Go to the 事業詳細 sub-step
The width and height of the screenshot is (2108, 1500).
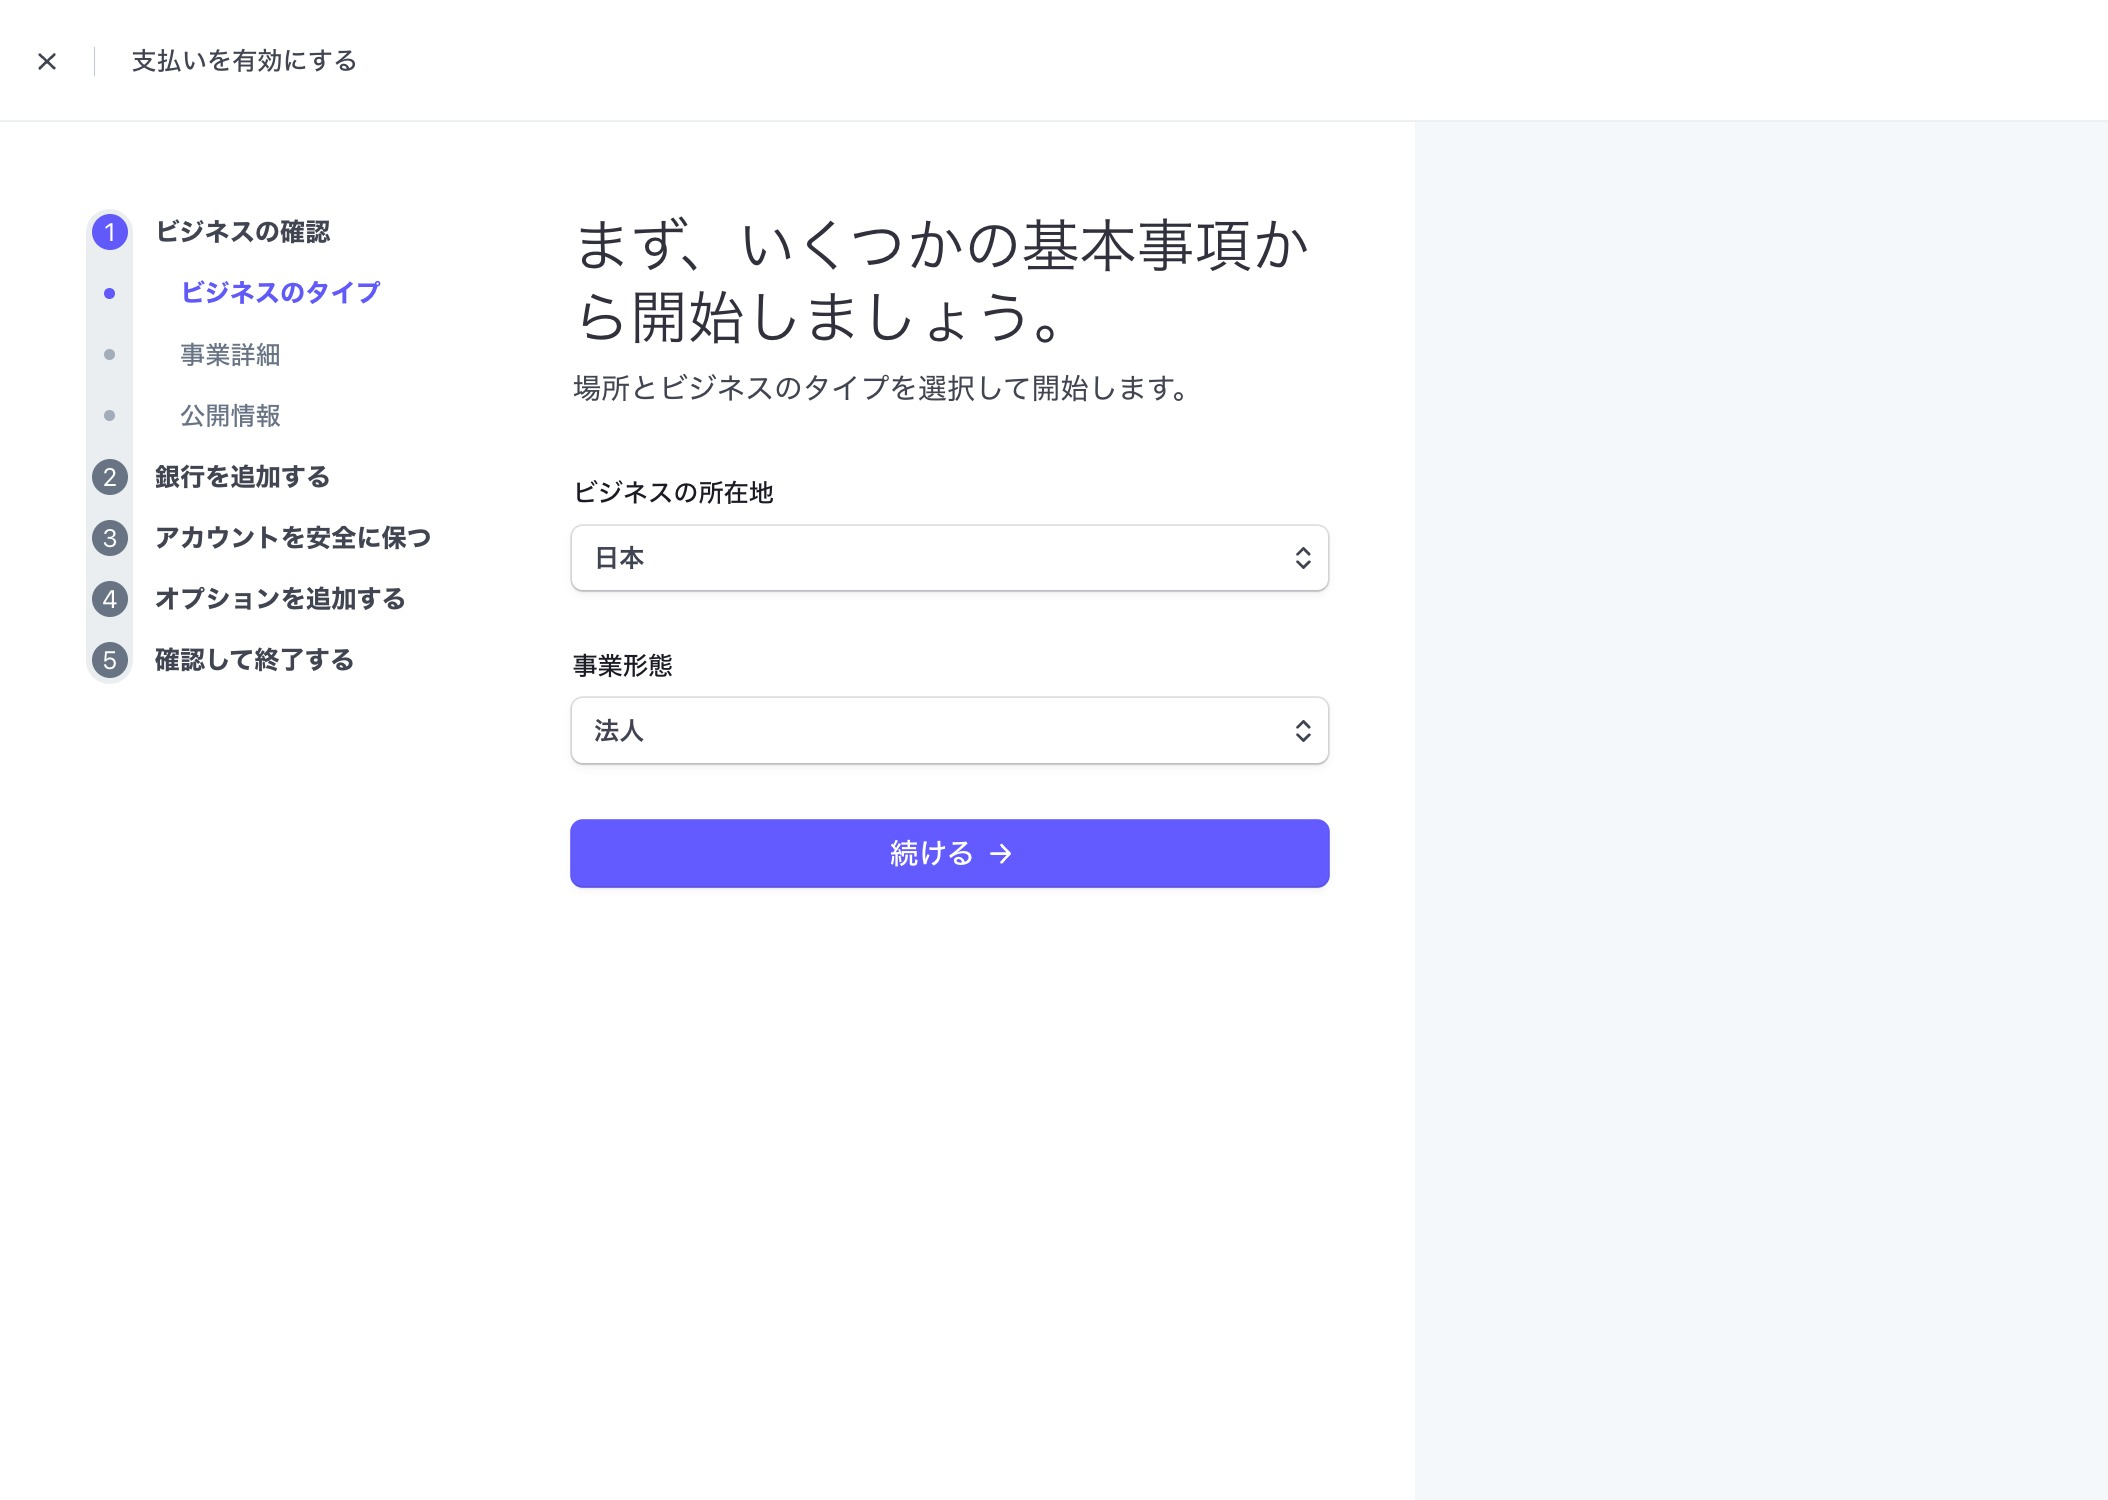coord(230,355)
